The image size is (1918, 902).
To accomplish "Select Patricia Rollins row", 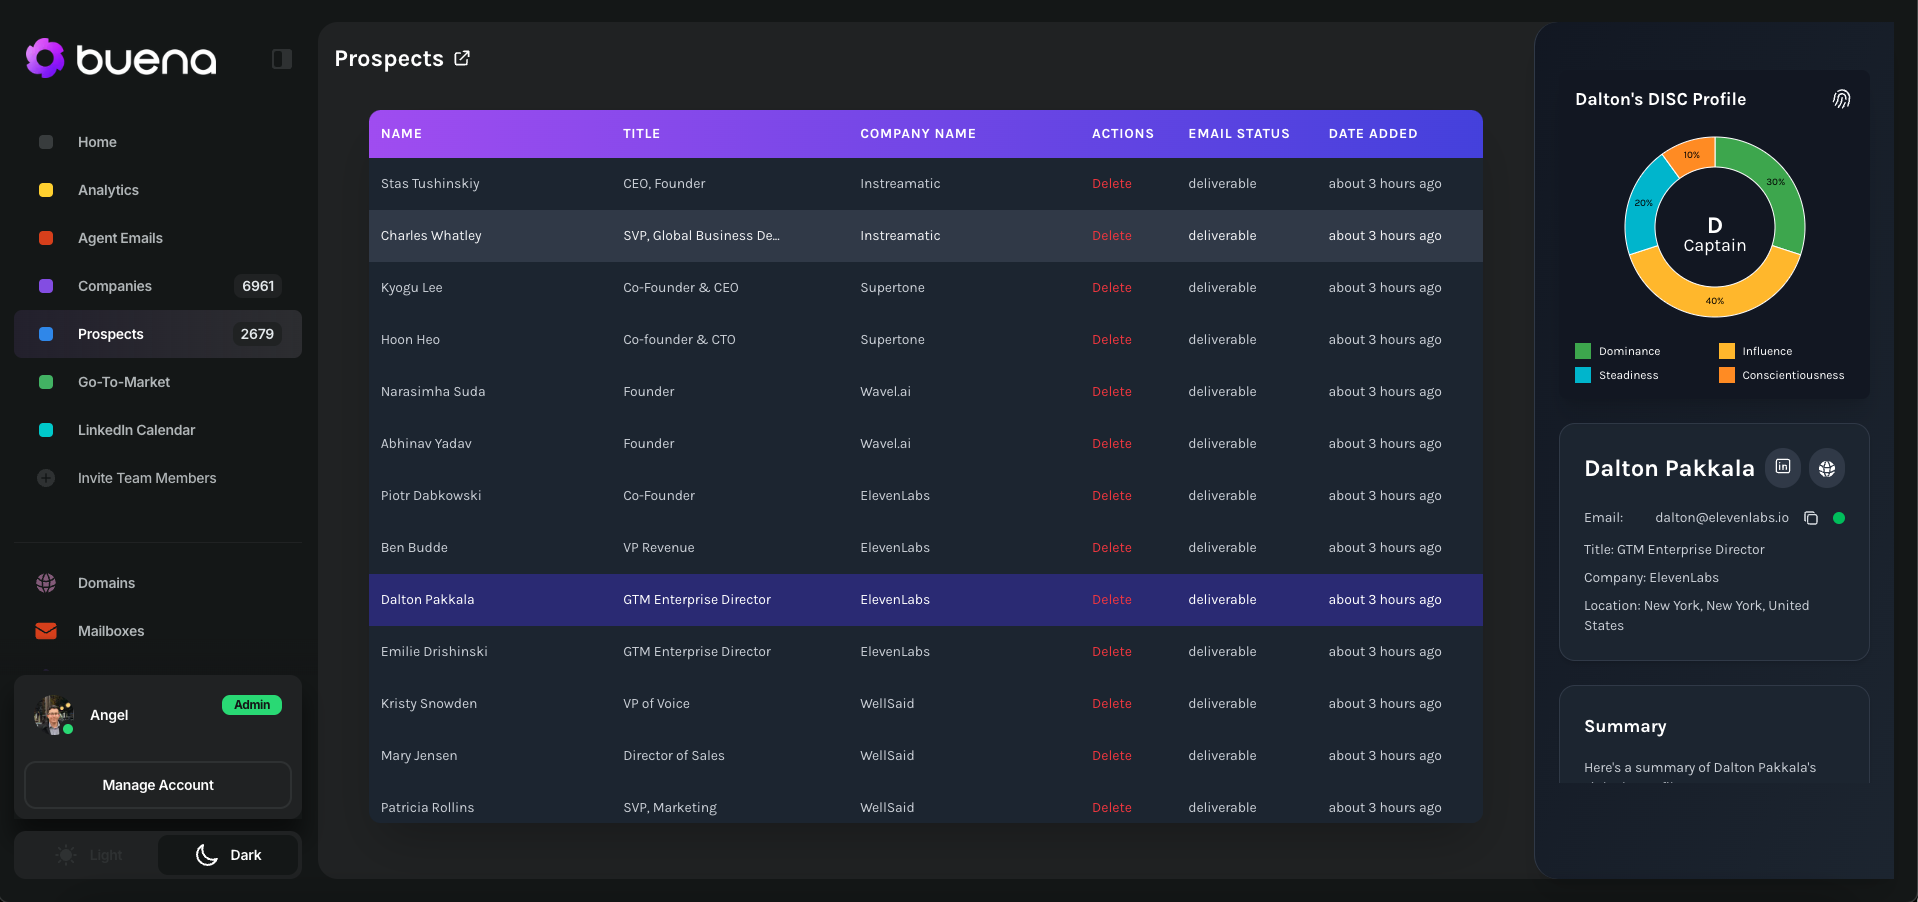I will pyautogui.click(x=926, y=802).
